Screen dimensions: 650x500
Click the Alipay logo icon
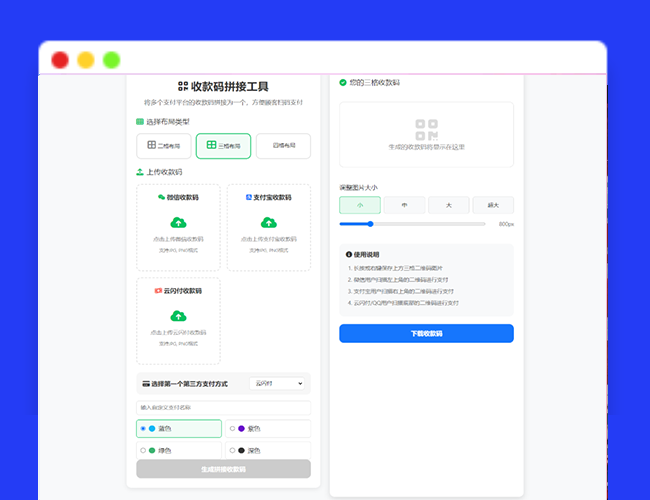(249, 197)
